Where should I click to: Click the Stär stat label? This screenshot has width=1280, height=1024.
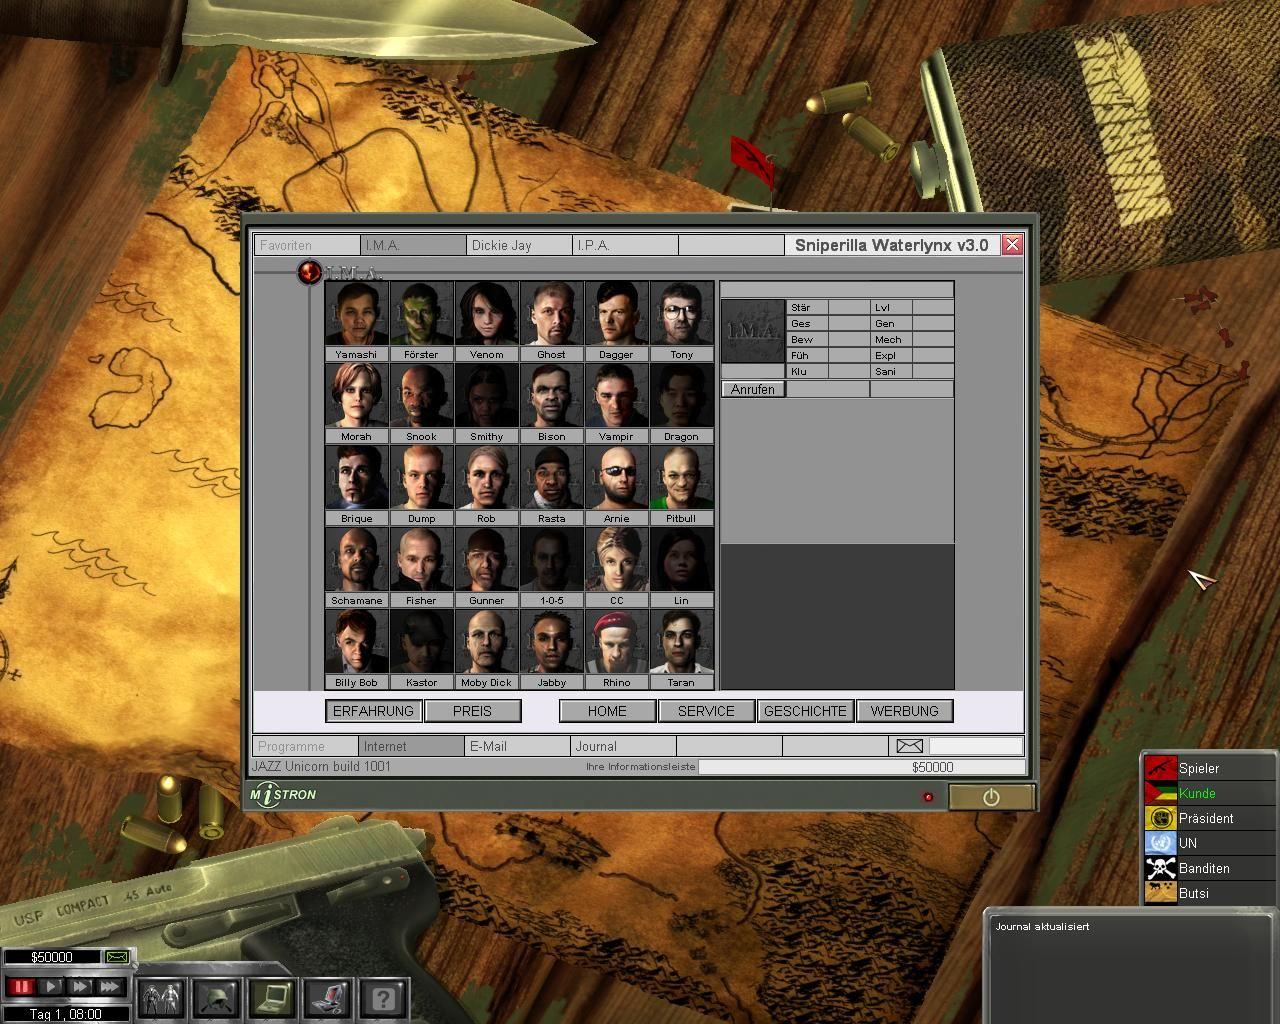pos(801,308)
